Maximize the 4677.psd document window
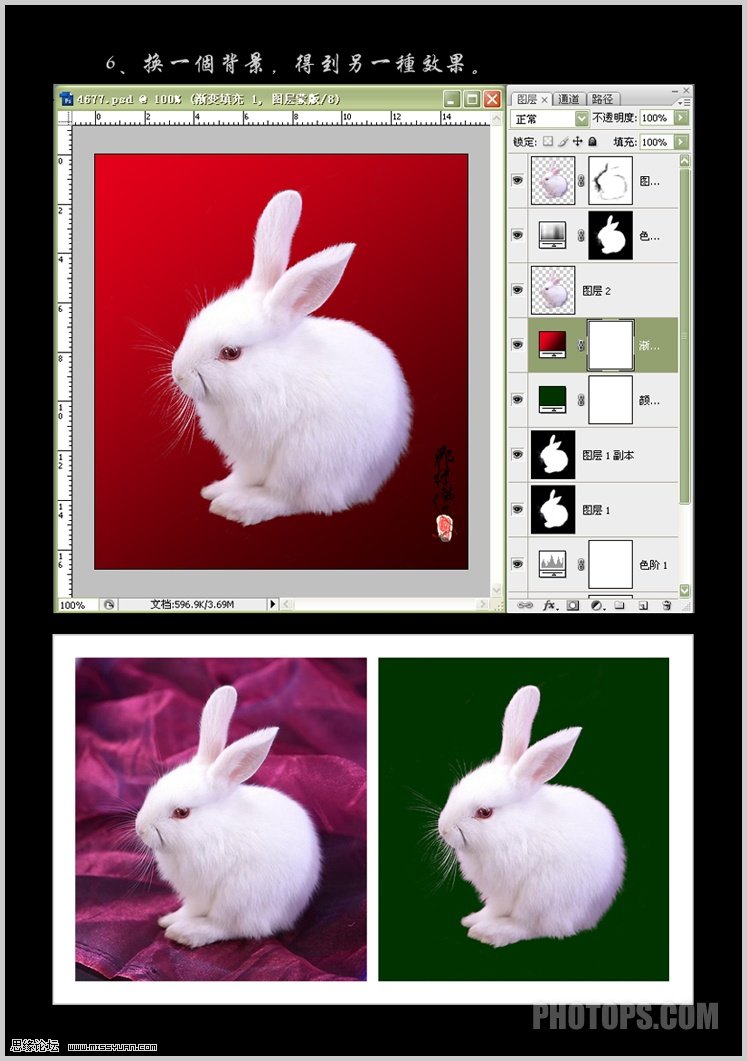Image resolution: width=747 pixels, height=1061 pixels. 472,99
